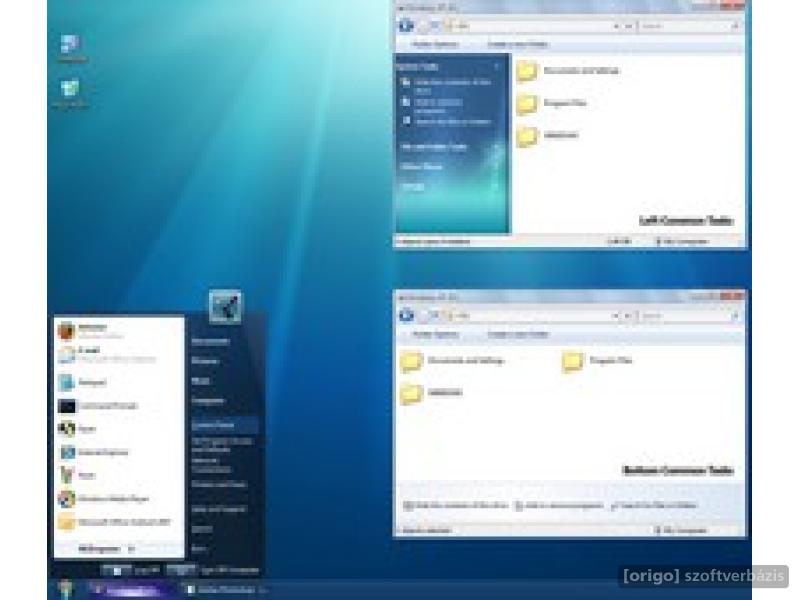Open Documents and Settings folder in bottom window

[x=452, y=361]
